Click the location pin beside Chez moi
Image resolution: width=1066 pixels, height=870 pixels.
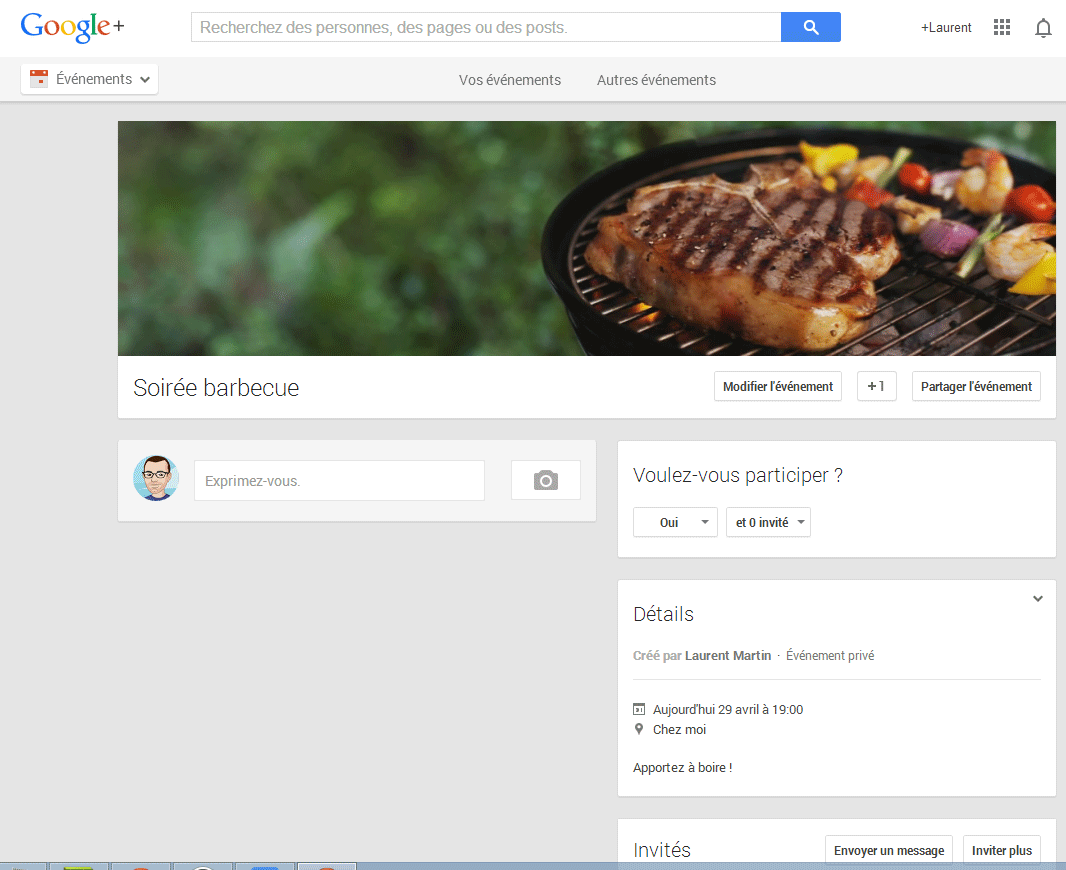click(638, 729)
